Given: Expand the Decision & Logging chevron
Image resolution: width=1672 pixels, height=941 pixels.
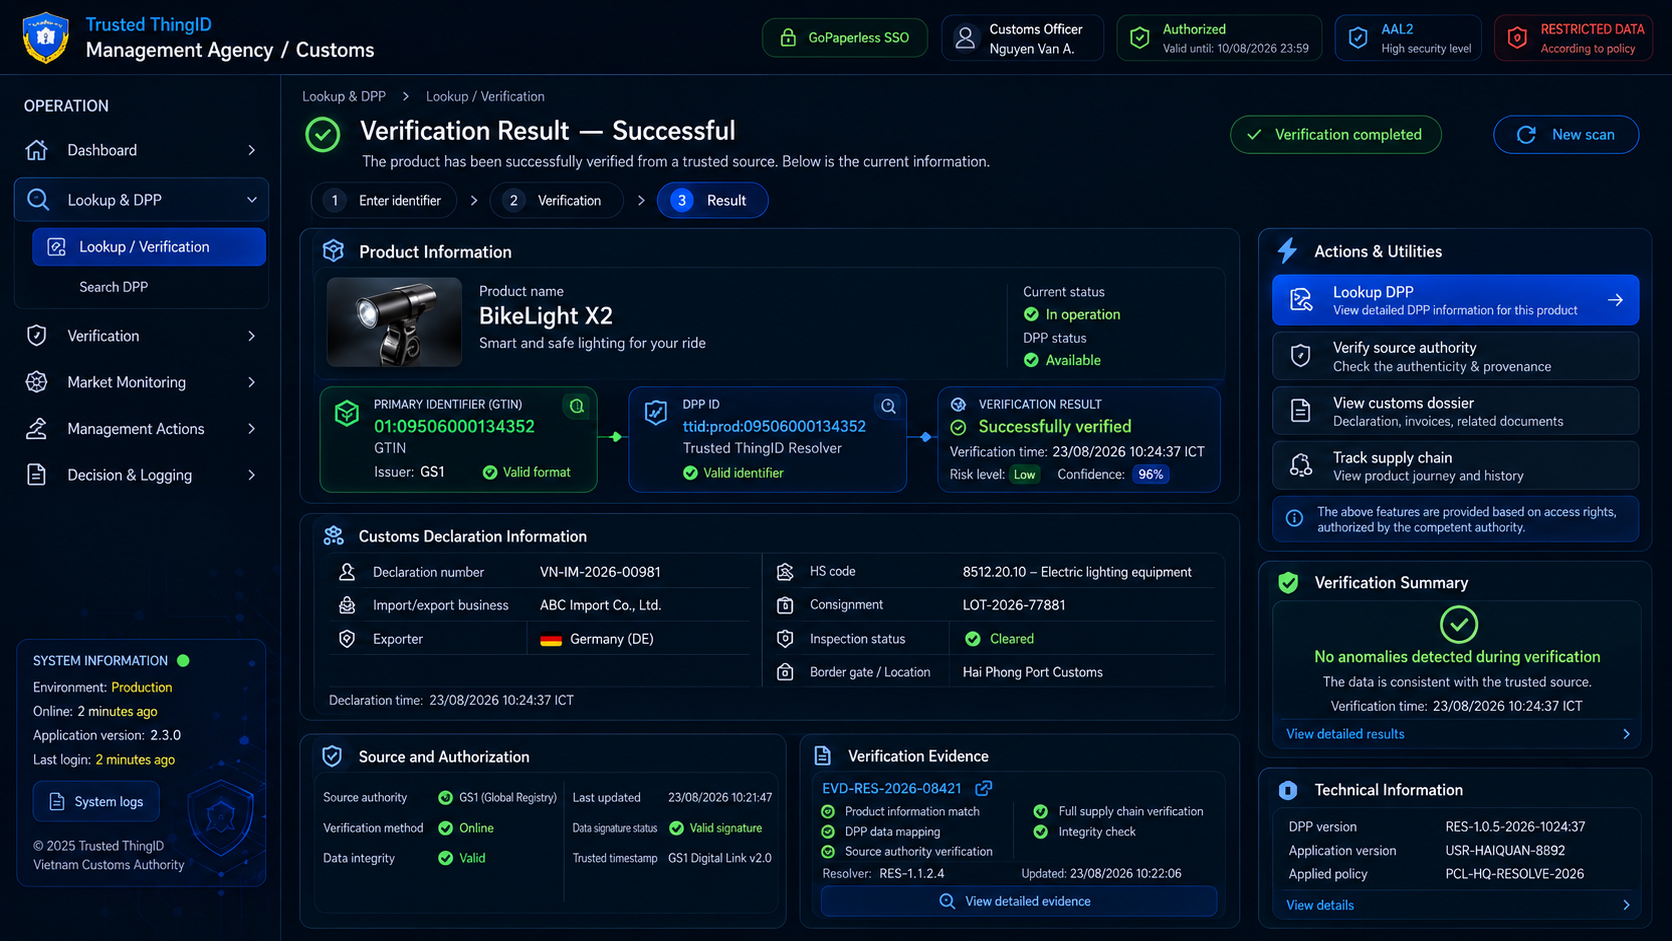Looking at the screenshot, I should (251, 475).
